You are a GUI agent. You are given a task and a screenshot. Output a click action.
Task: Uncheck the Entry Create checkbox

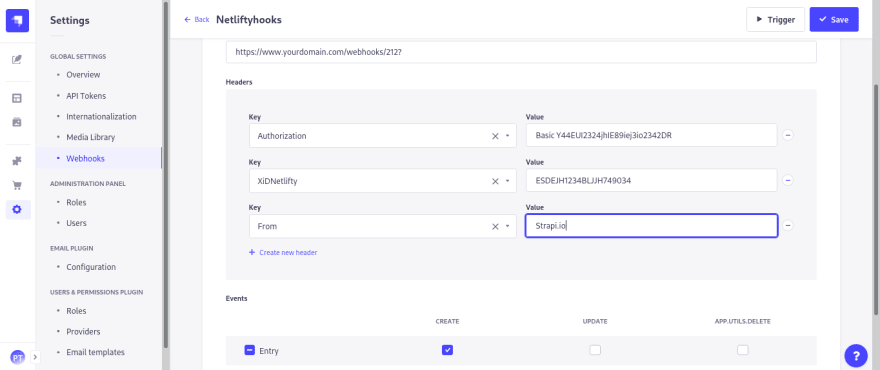tap(447, 350)
